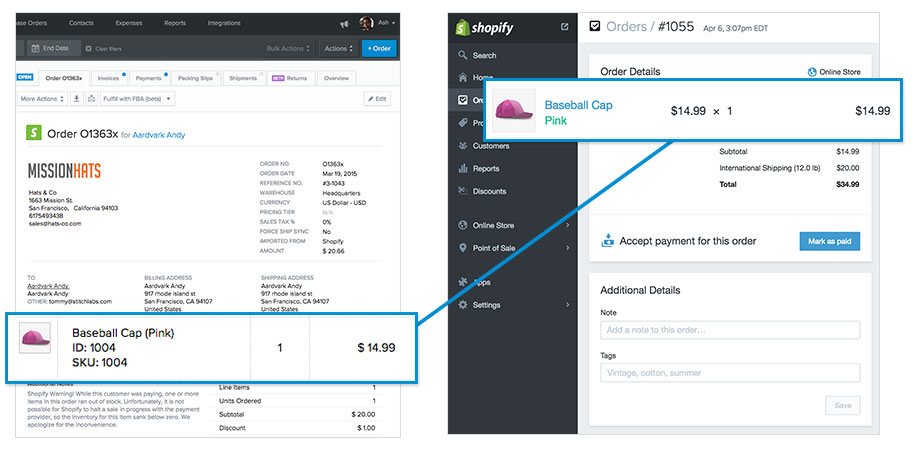Click the Settings gear icon in Shopify sidebar

click(x=463, y=305)
